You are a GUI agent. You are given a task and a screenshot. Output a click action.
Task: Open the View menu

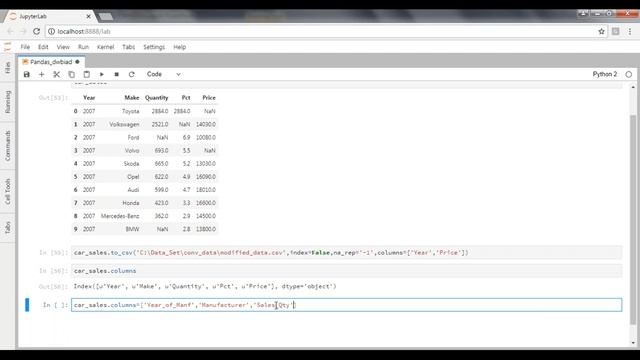click(x=63, y=47)
